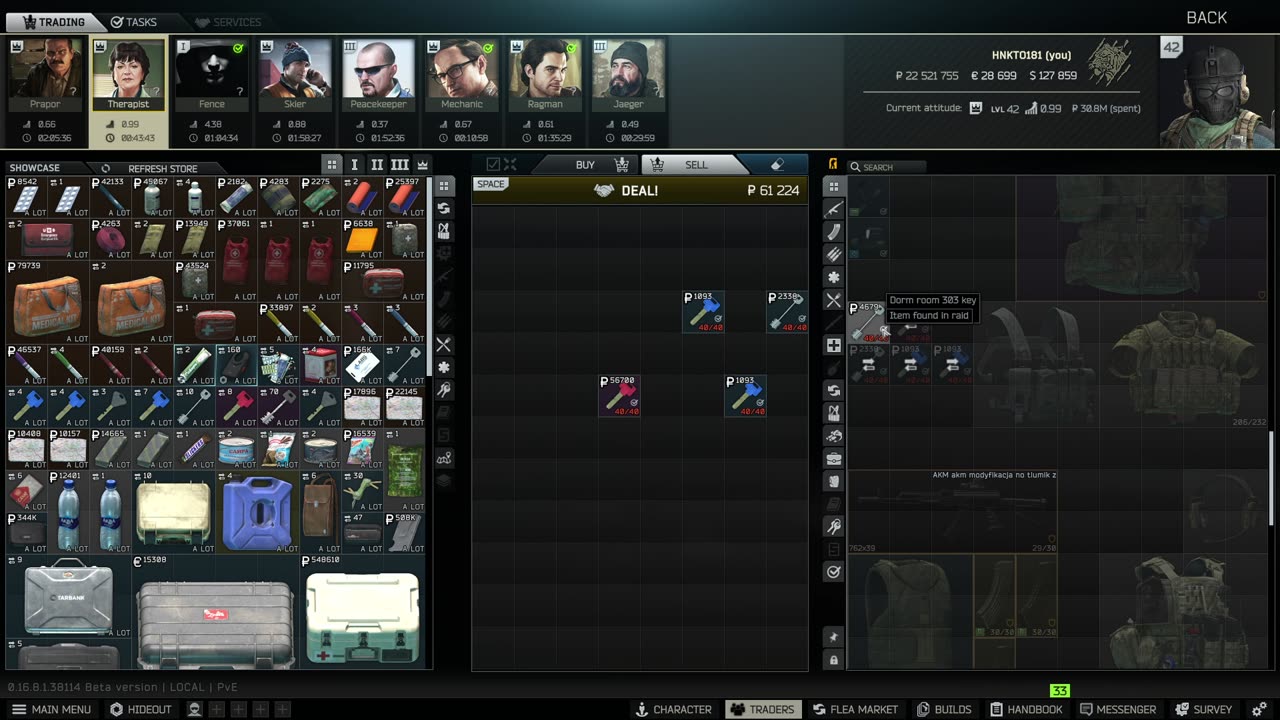This screenshot has height=720, width=1280.
Task: Filter trader store by keys icon
Action: [444, 390]
